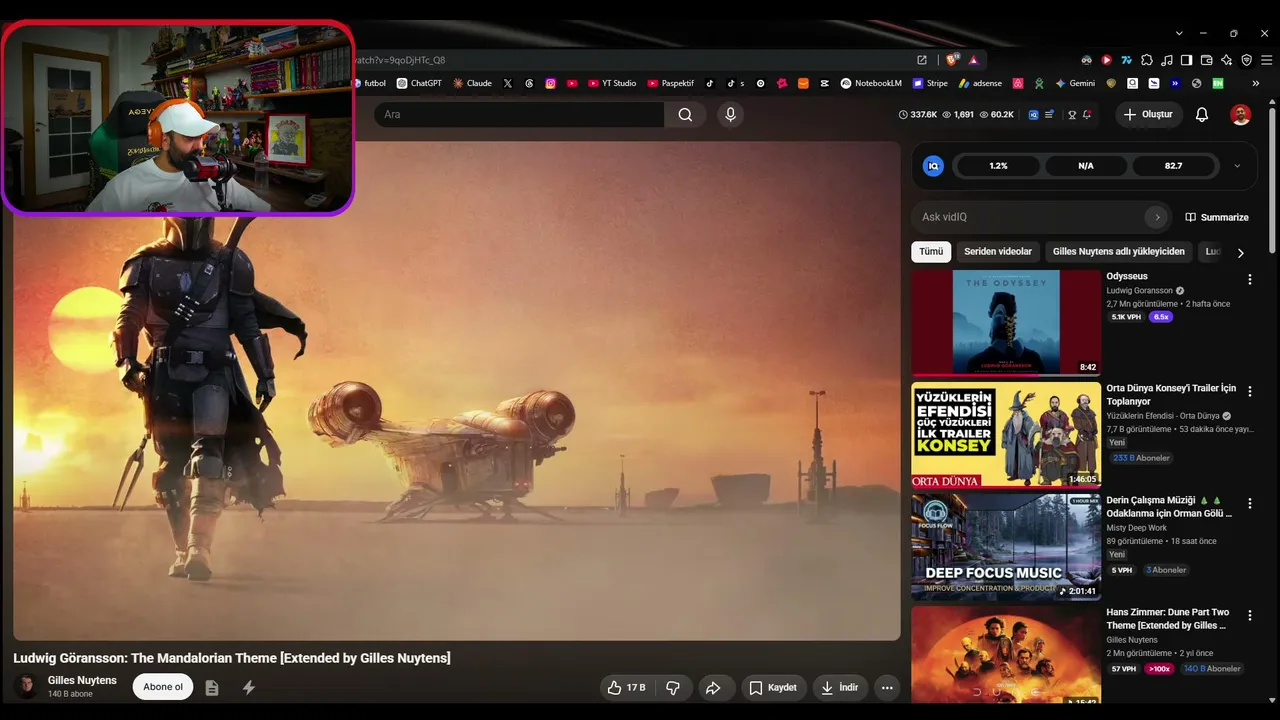Screen dimensions: 1280x720
Task: Open options for Derin Çalışma Müziği video
Action: click(x=1249, y=504)
